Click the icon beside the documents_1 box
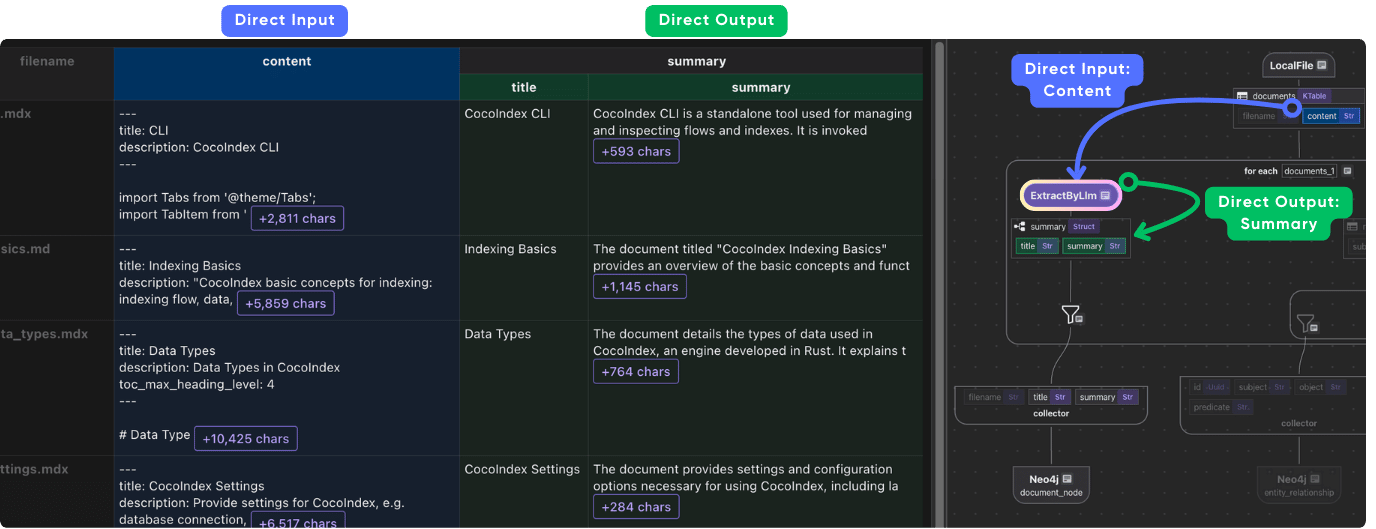The image size is (1376, 529). 1347,171
